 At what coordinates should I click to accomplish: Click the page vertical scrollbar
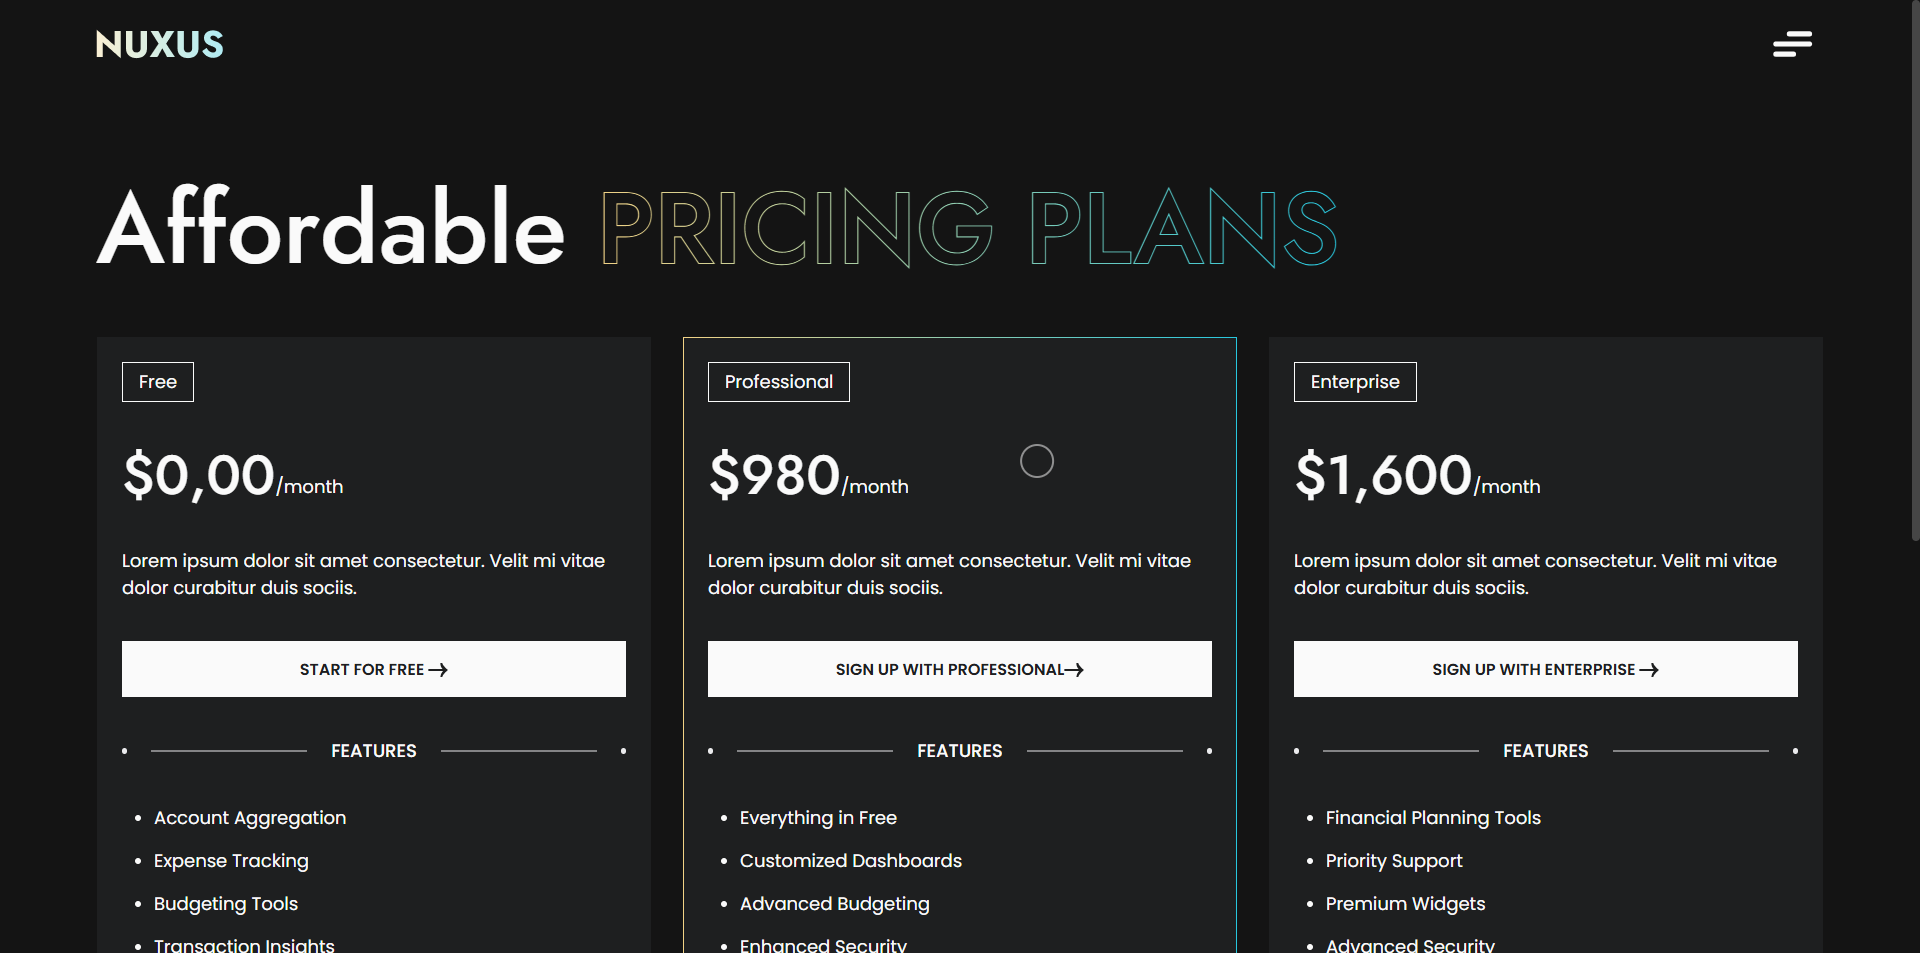click(x=1915, y=271)
